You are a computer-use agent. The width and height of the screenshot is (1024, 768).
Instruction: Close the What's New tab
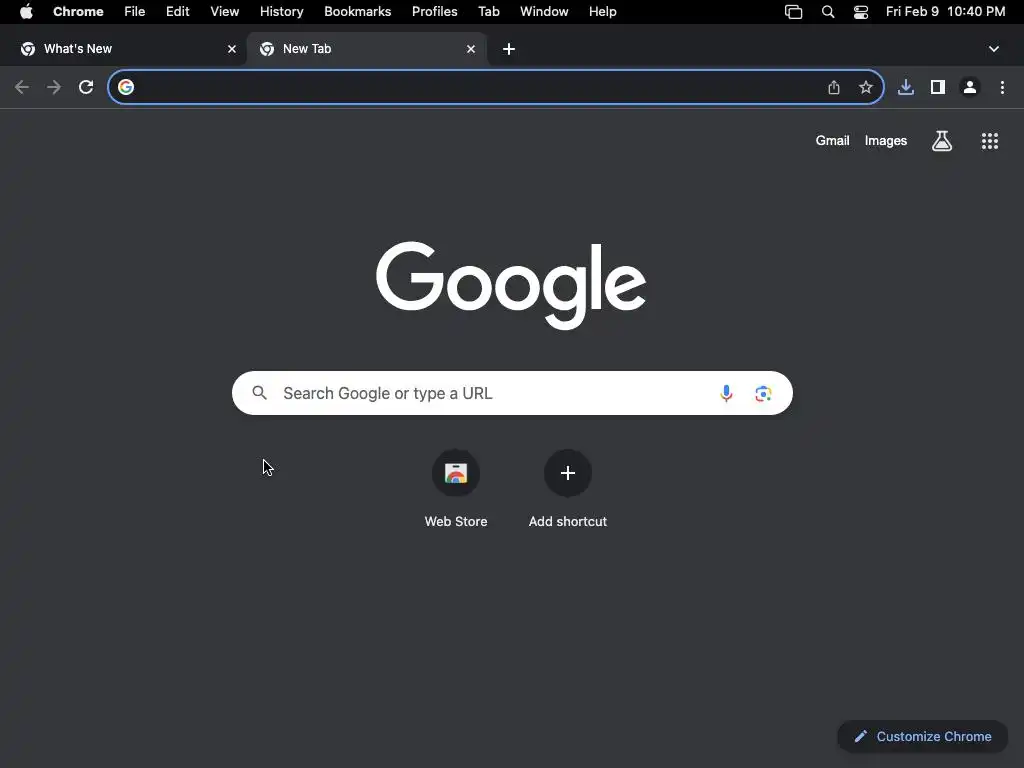coord(232,49)
